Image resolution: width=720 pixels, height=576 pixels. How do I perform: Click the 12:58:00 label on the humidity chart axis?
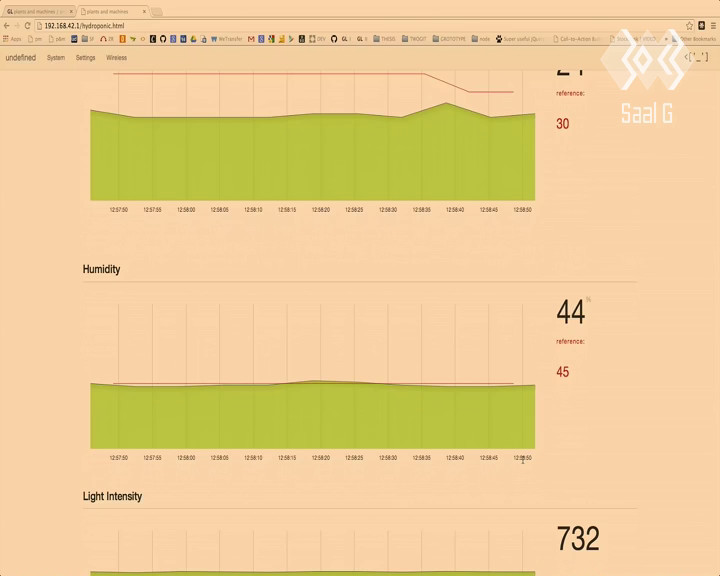point(186,457)
